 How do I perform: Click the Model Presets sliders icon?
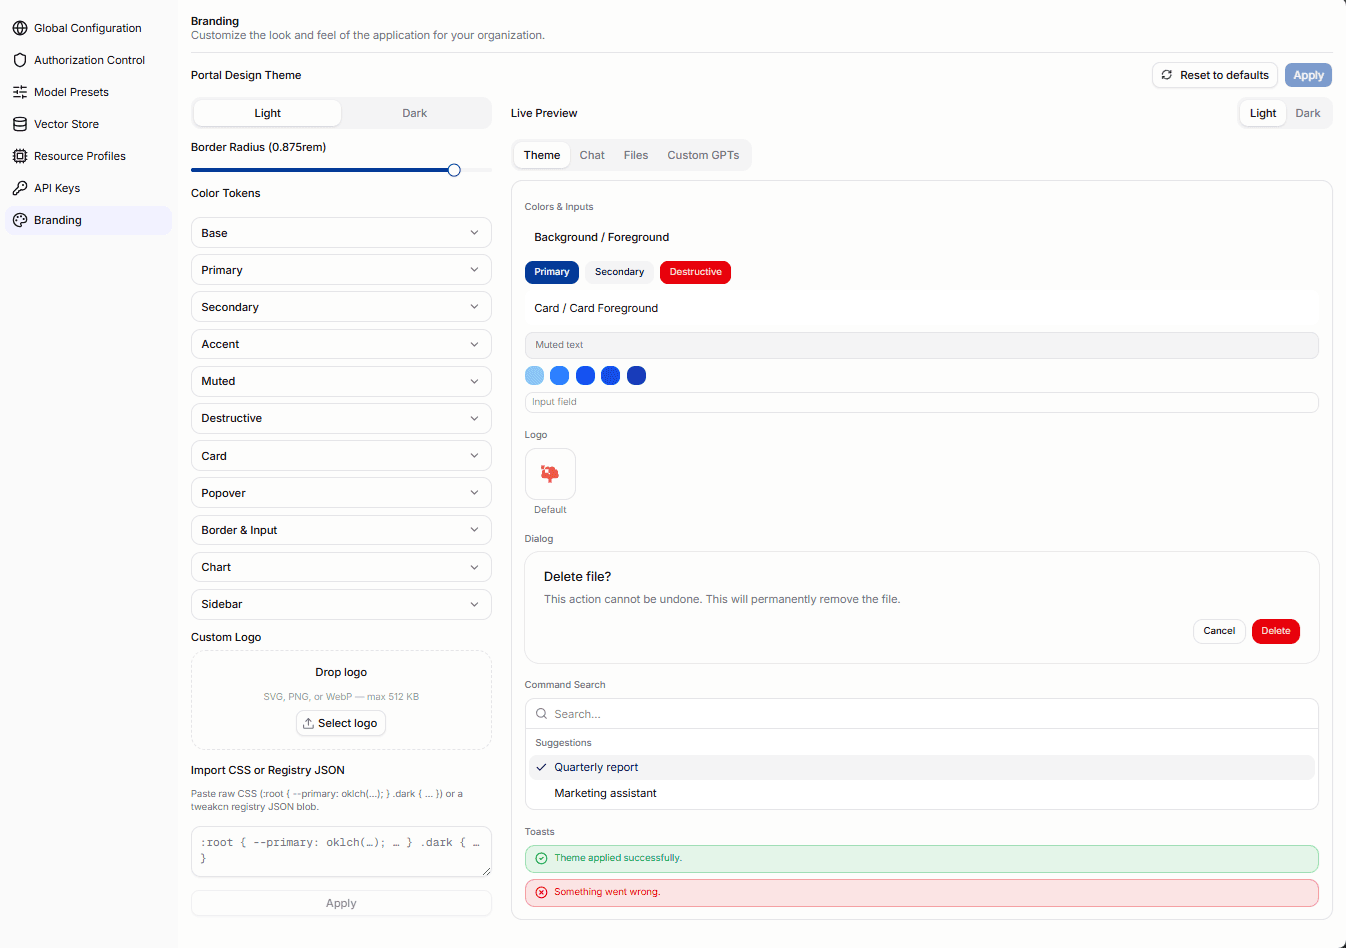(x=20, y=92)
